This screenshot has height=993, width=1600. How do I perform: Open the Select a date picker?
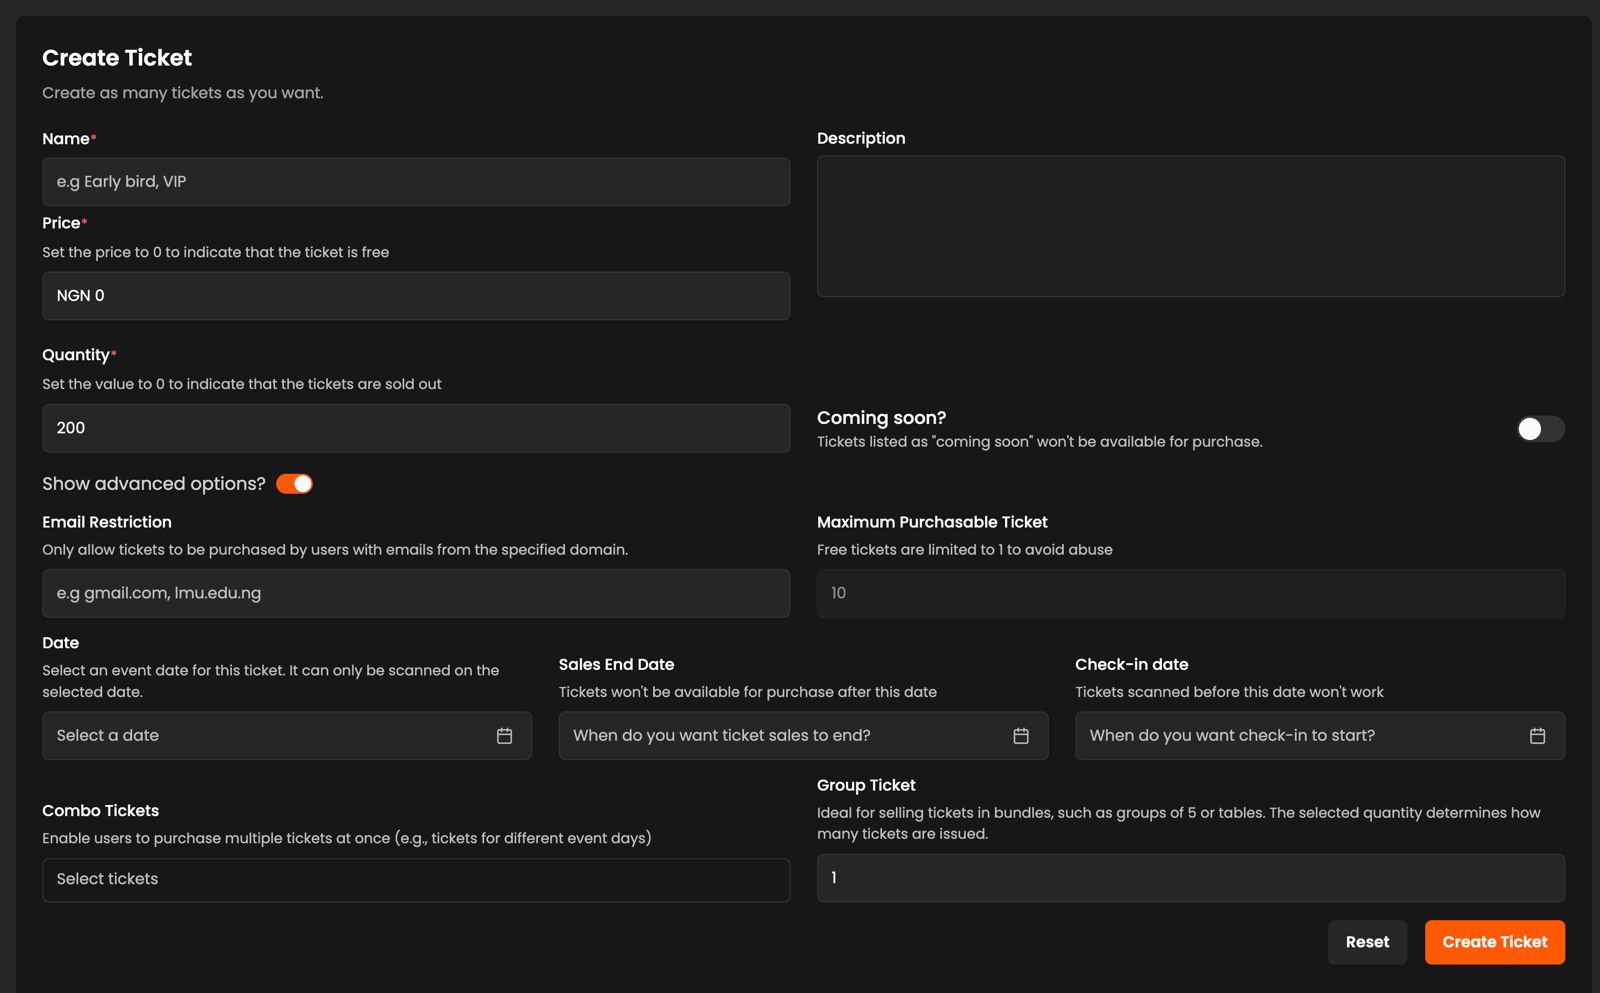pyautogui.click(x=270, y=736)
